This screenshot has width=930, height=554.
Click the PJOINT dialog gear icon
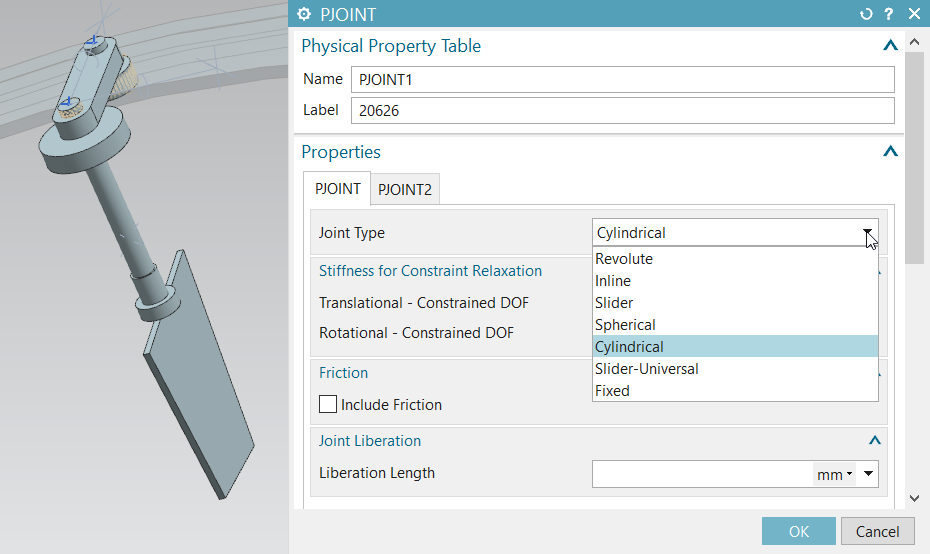tap(304, 14)
